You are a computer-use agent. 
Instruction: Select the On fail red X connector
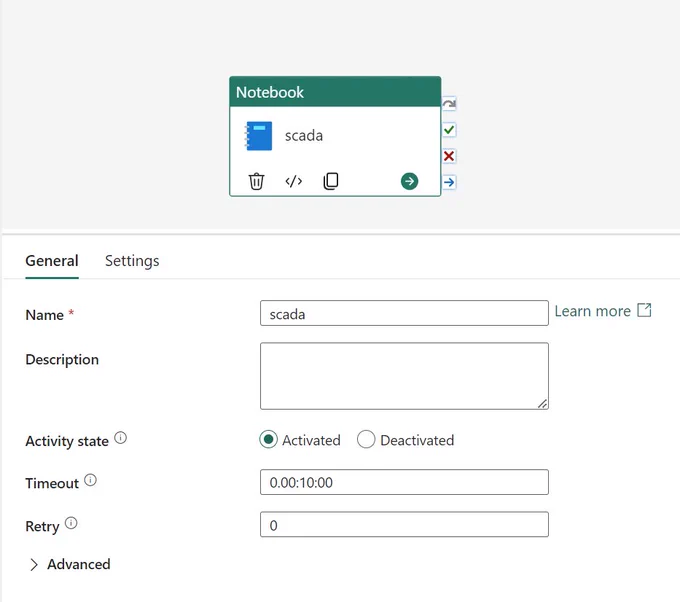tap(449, 156)
